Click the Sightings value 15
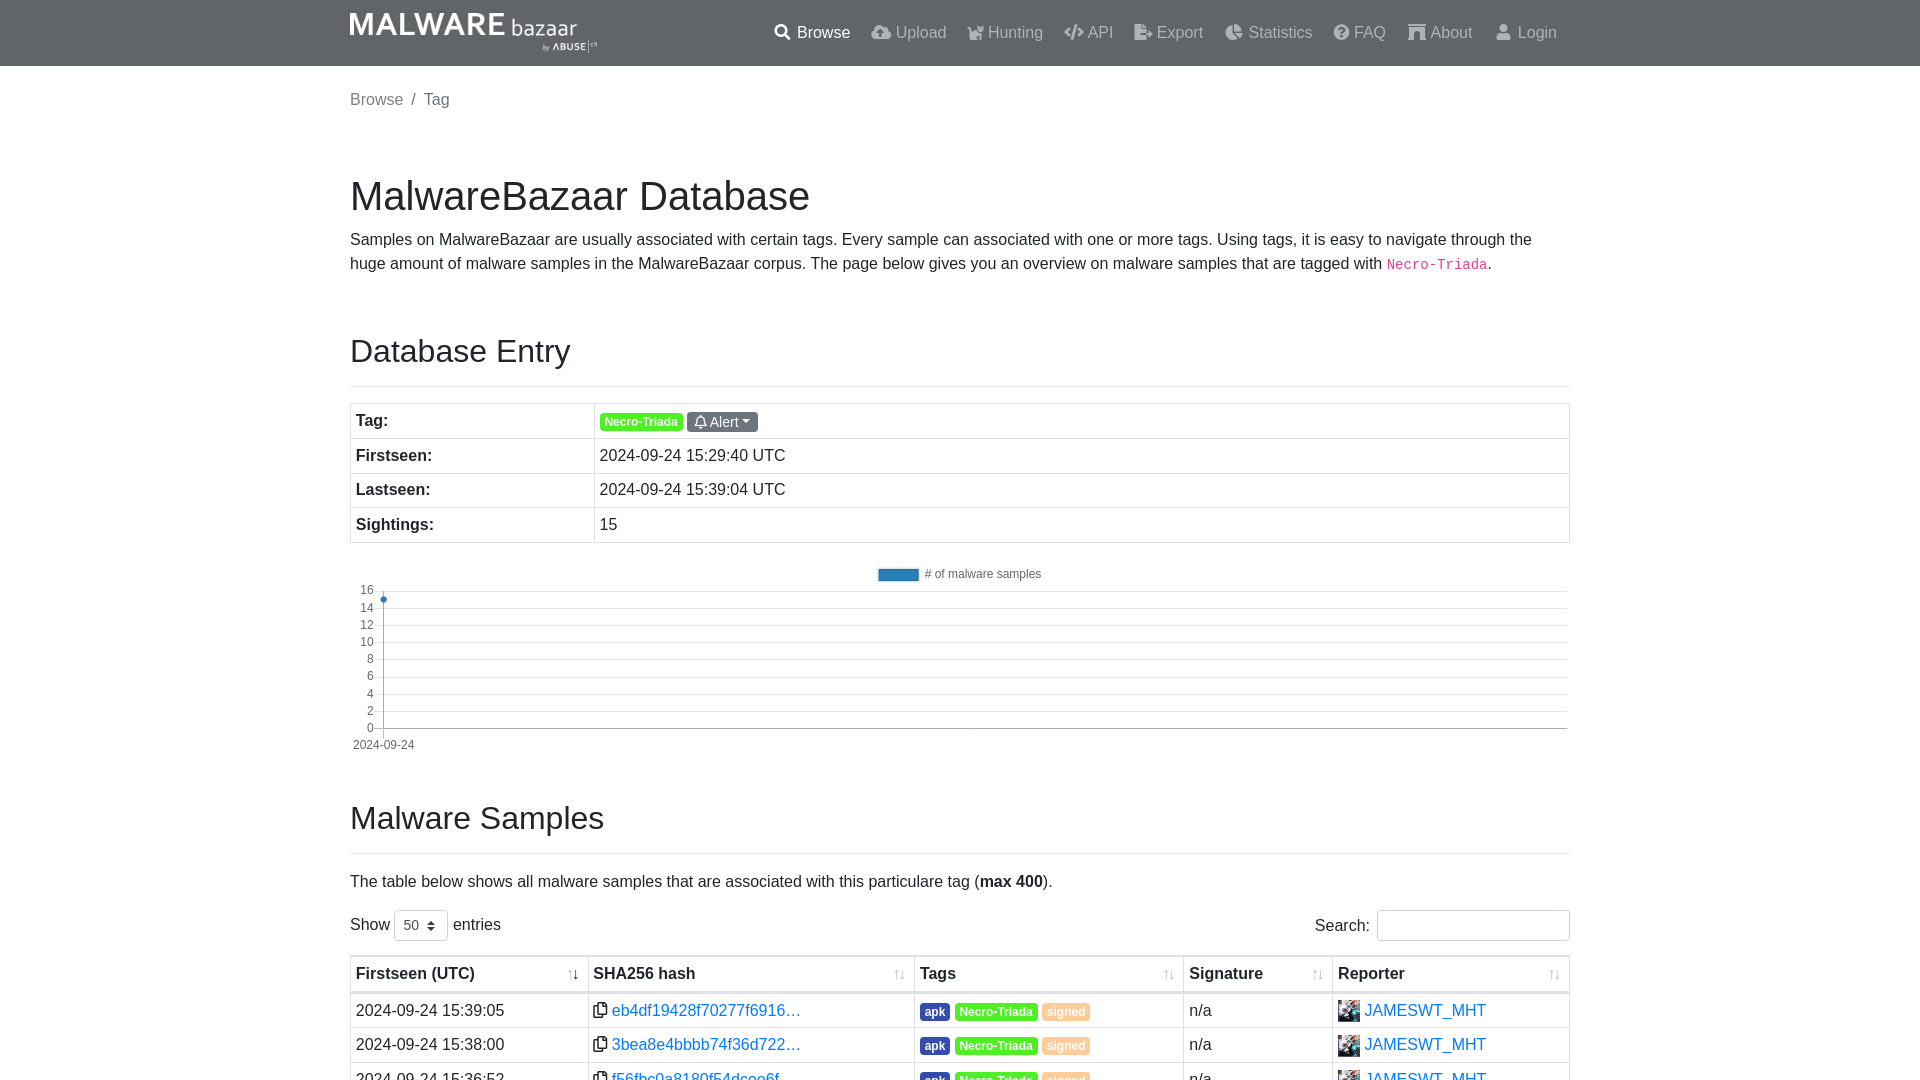1920x1080 pixels. pos(608,525)
